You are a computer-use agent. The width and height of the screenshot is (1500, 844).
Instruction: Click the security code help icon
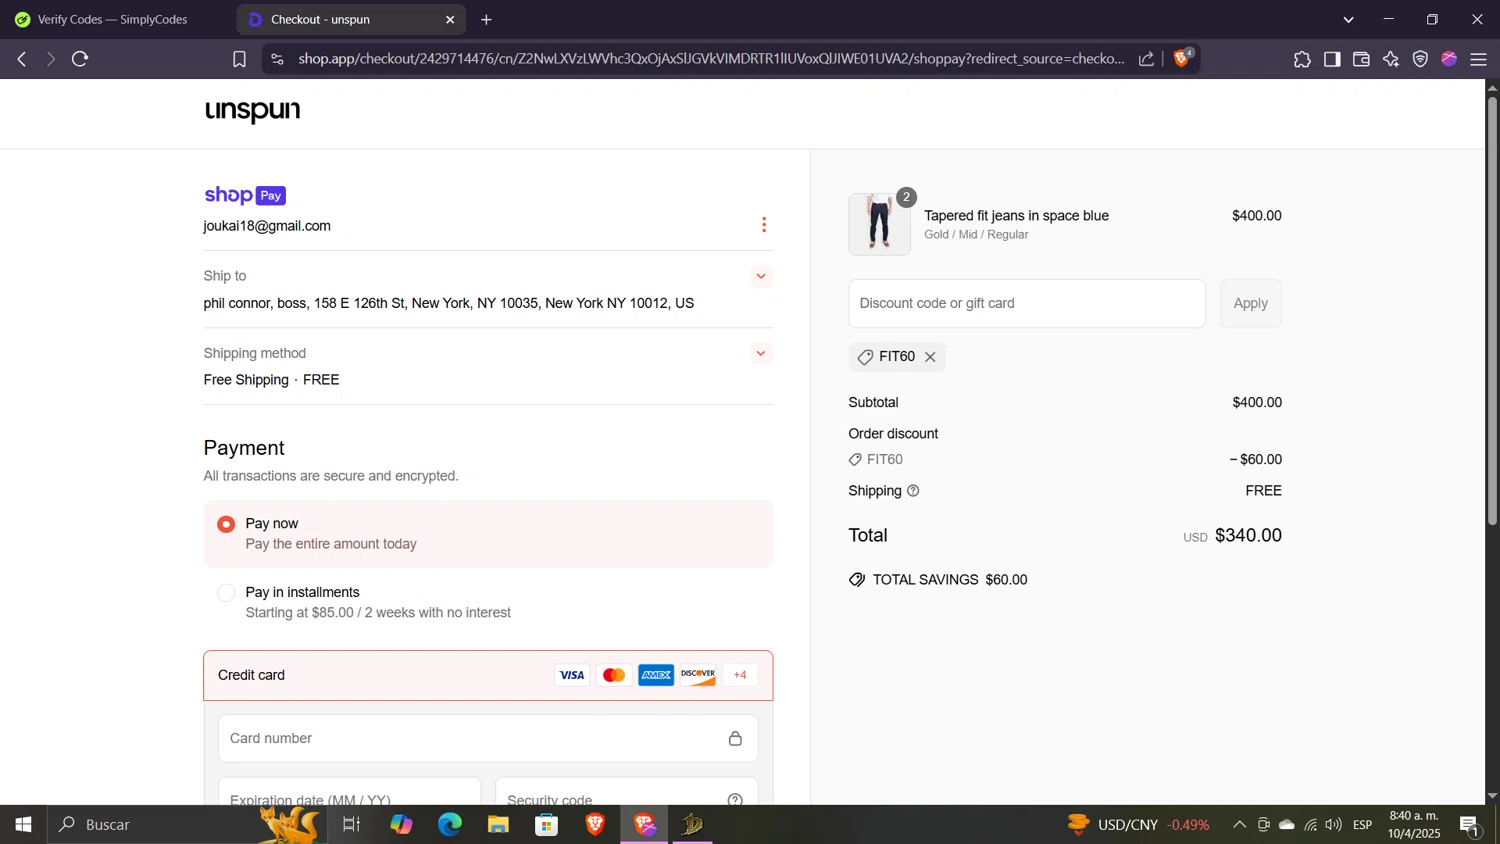(x=735, y=800)
